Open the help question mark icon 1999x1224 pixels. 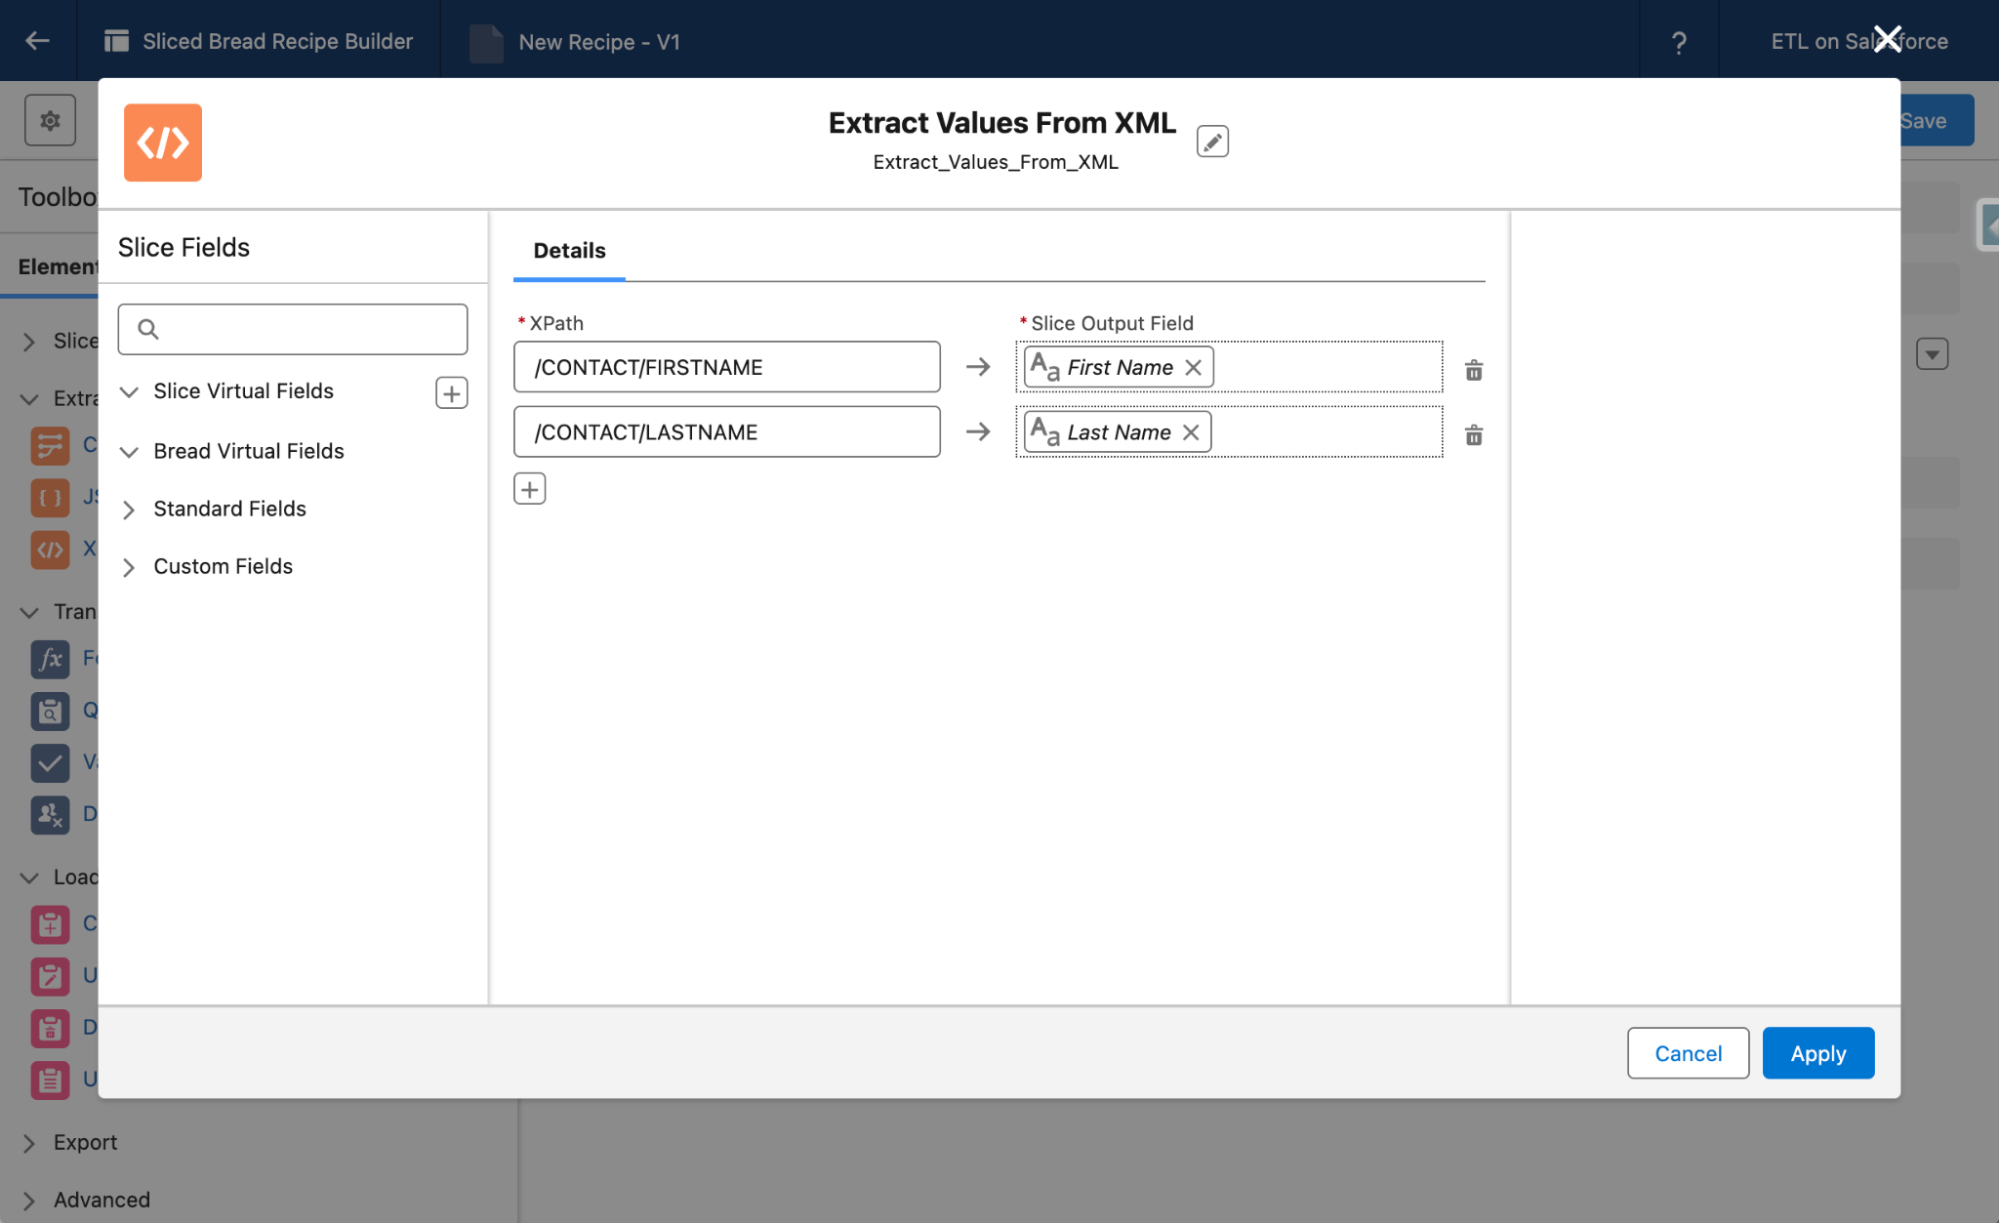1678,42
